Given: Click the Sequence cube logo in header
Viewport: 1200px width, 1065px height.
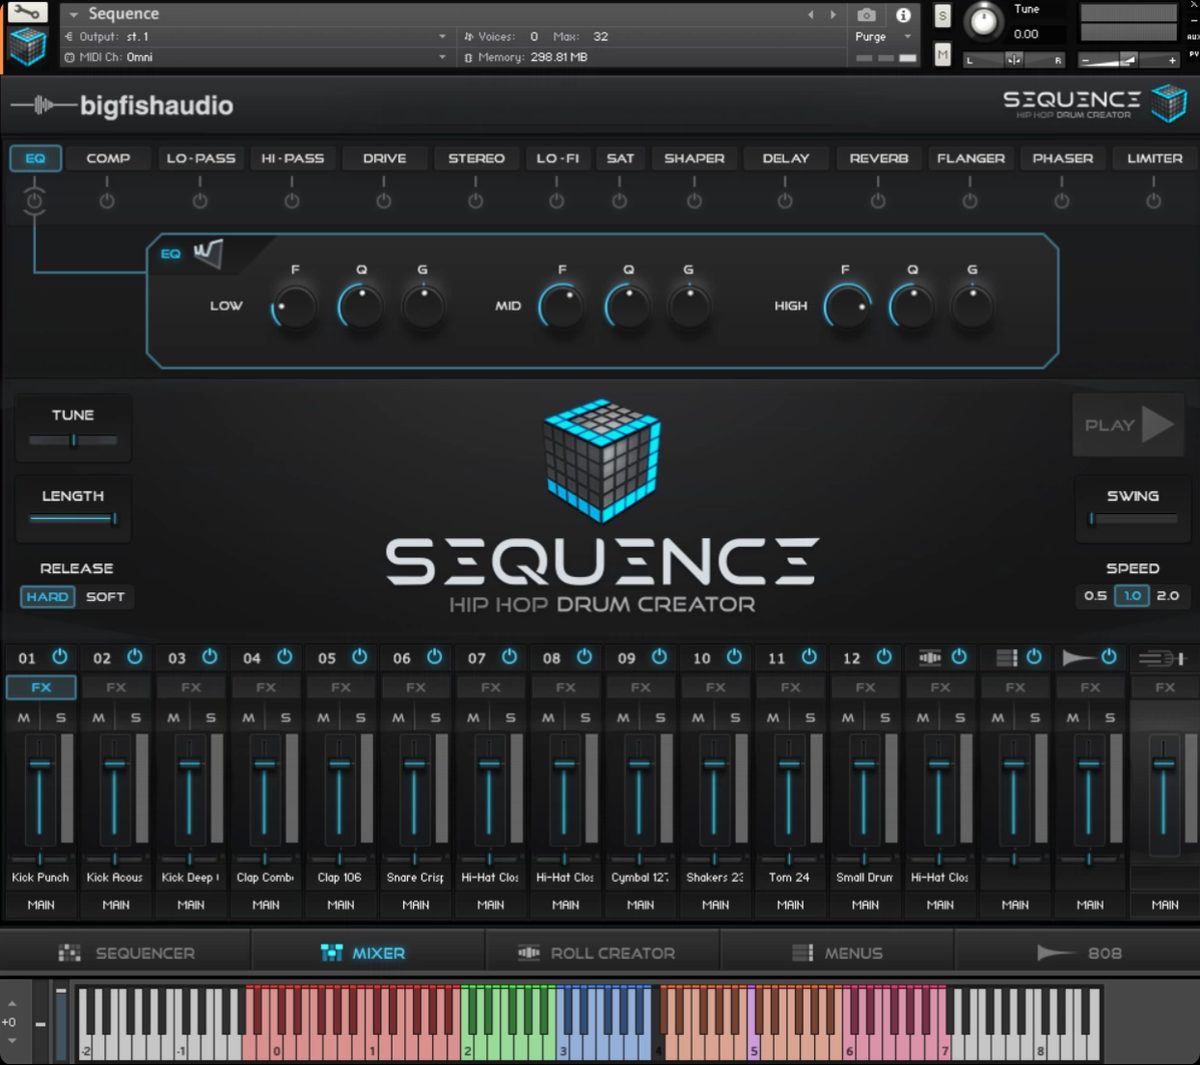Looking at the screenshot, I should coord(1168,103).
